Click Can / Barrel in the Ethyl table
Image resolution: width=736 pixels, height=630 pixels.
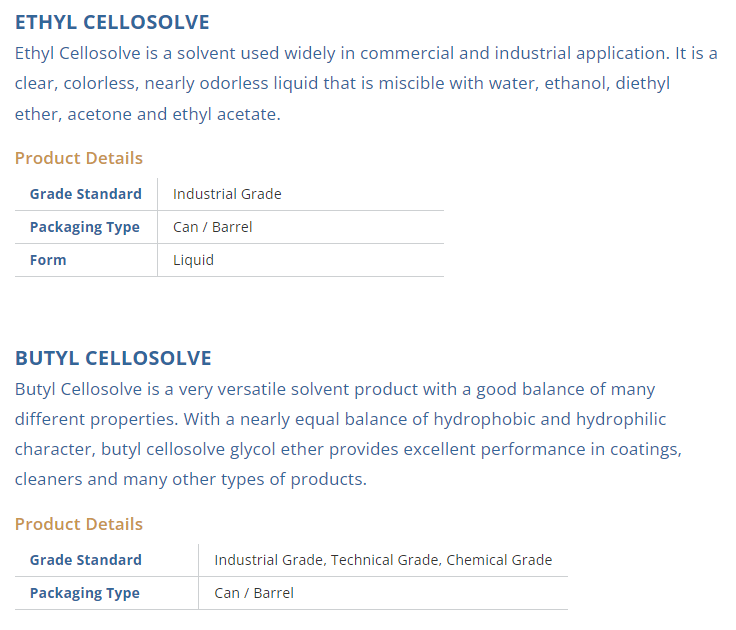[x=213, y=227]
